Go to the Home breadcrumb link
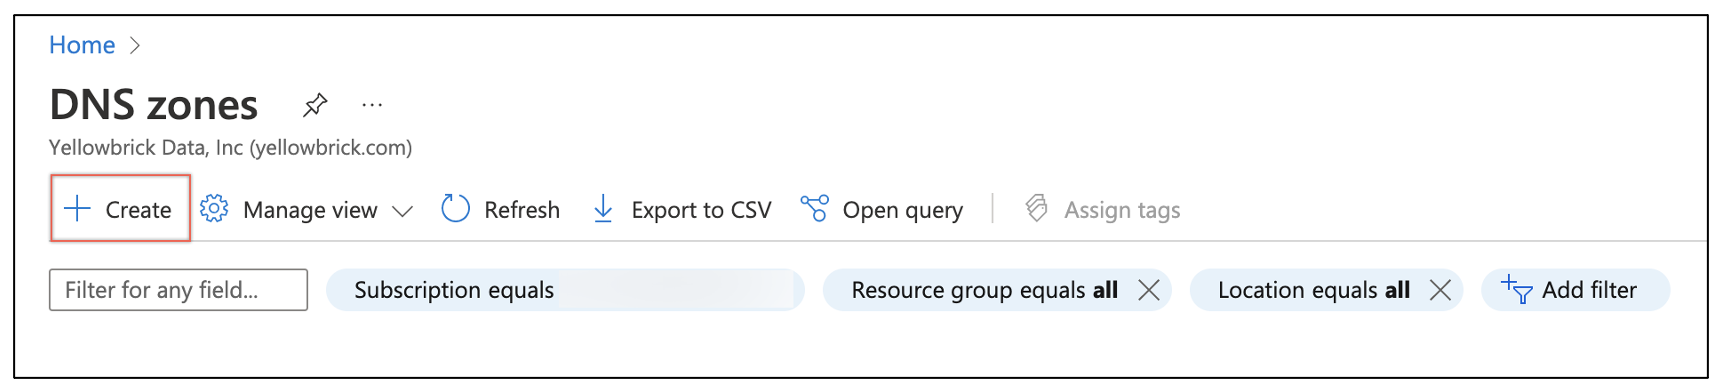Image resolution: width=1718 pixels, height=392 pixels. (x=82, y=45)
